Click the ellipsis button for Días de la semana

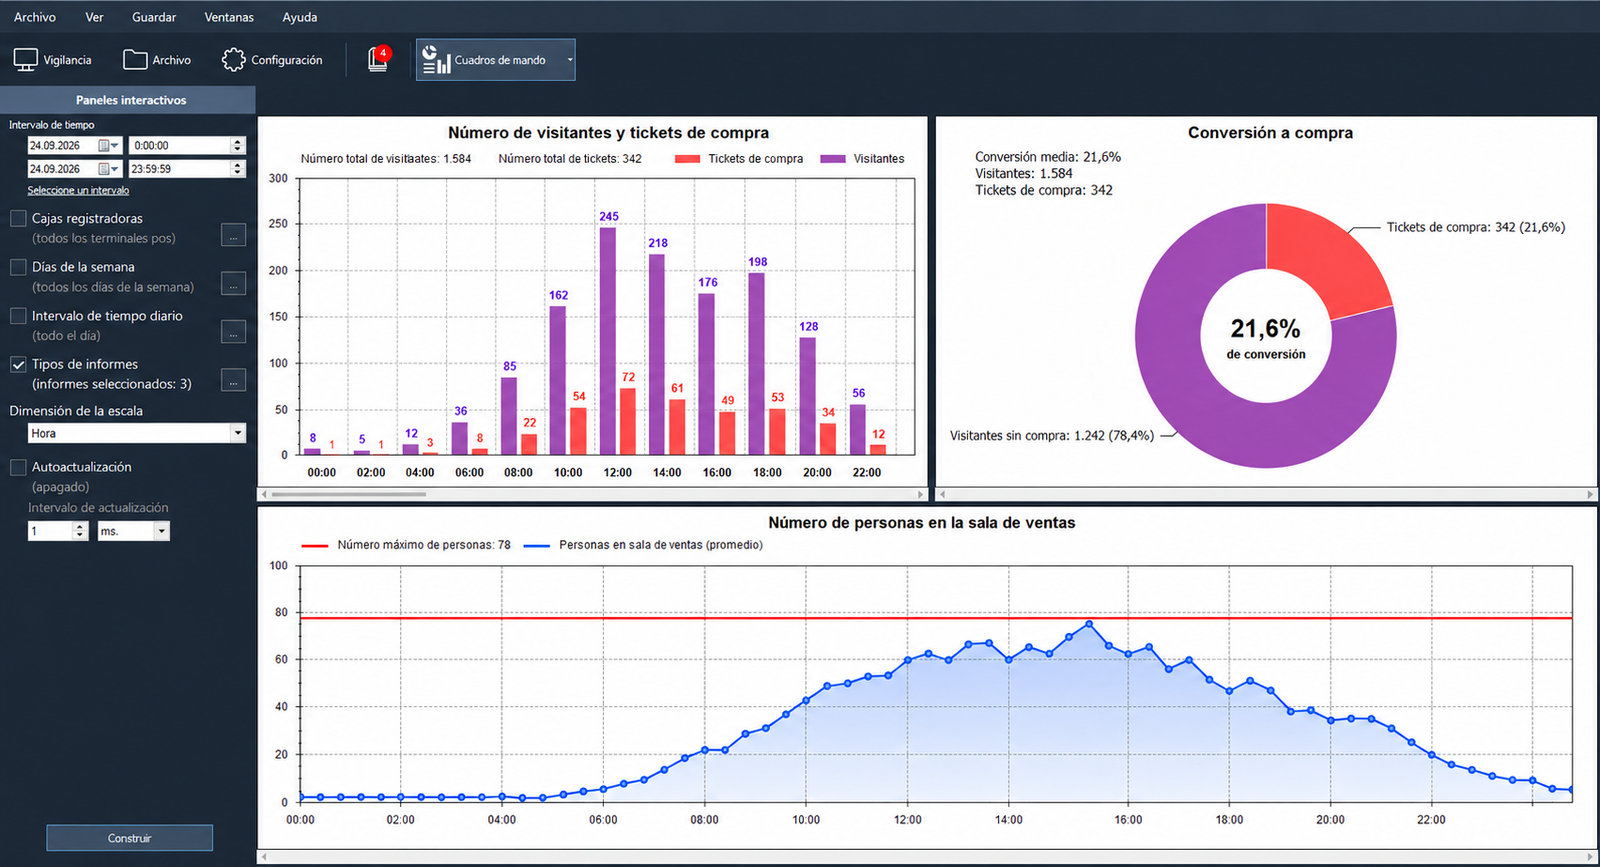tap(233, 284)
